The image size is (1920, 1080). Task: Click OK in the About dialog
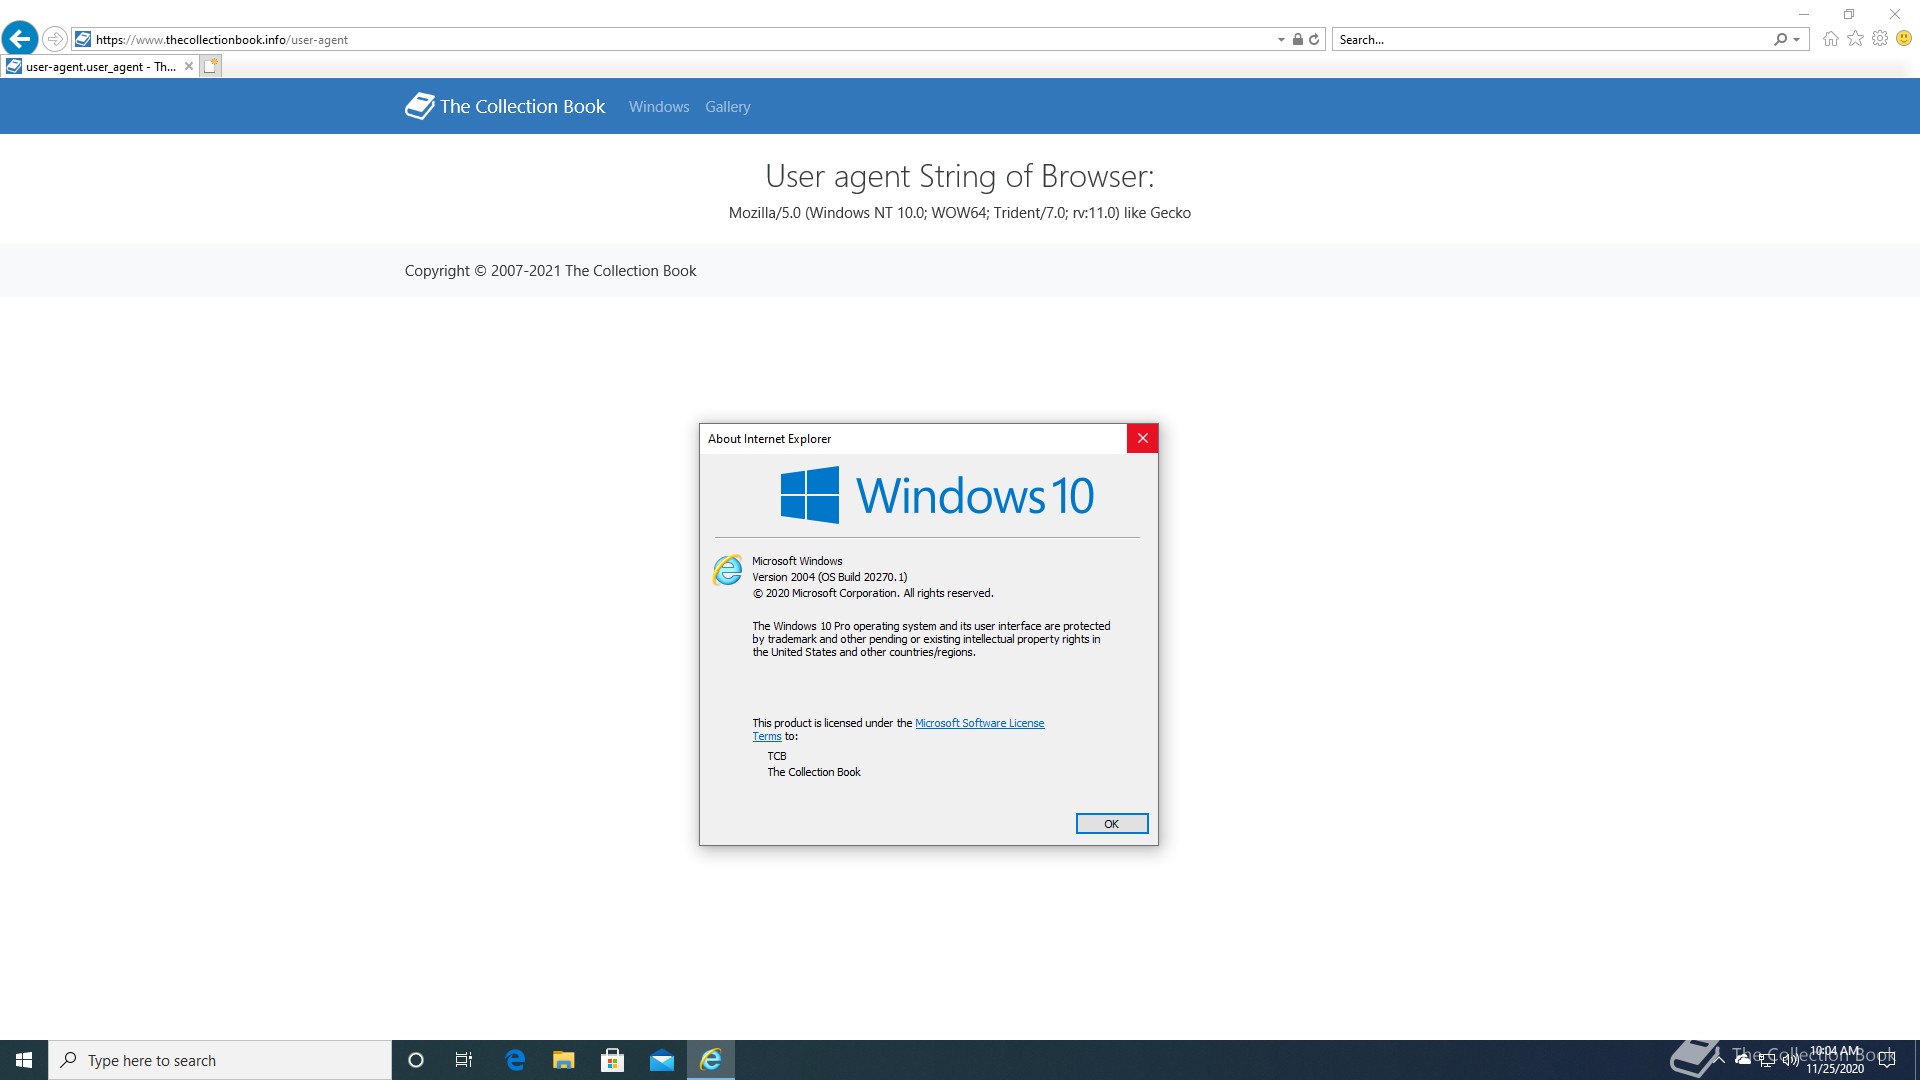(1111, 824)
